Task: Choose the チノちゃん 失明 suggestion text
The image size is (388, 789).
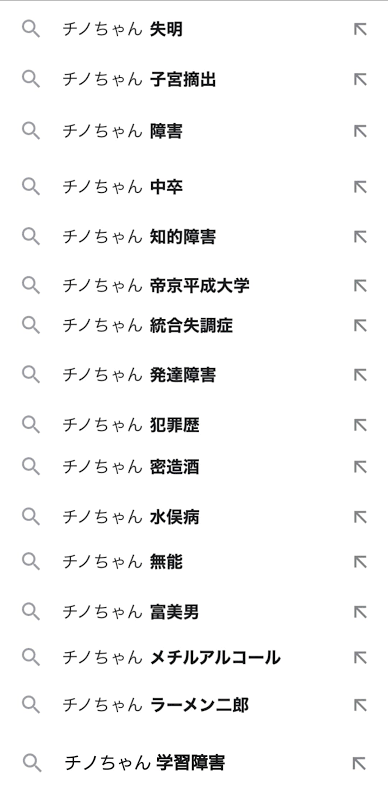Action: (x=122, y=30)
